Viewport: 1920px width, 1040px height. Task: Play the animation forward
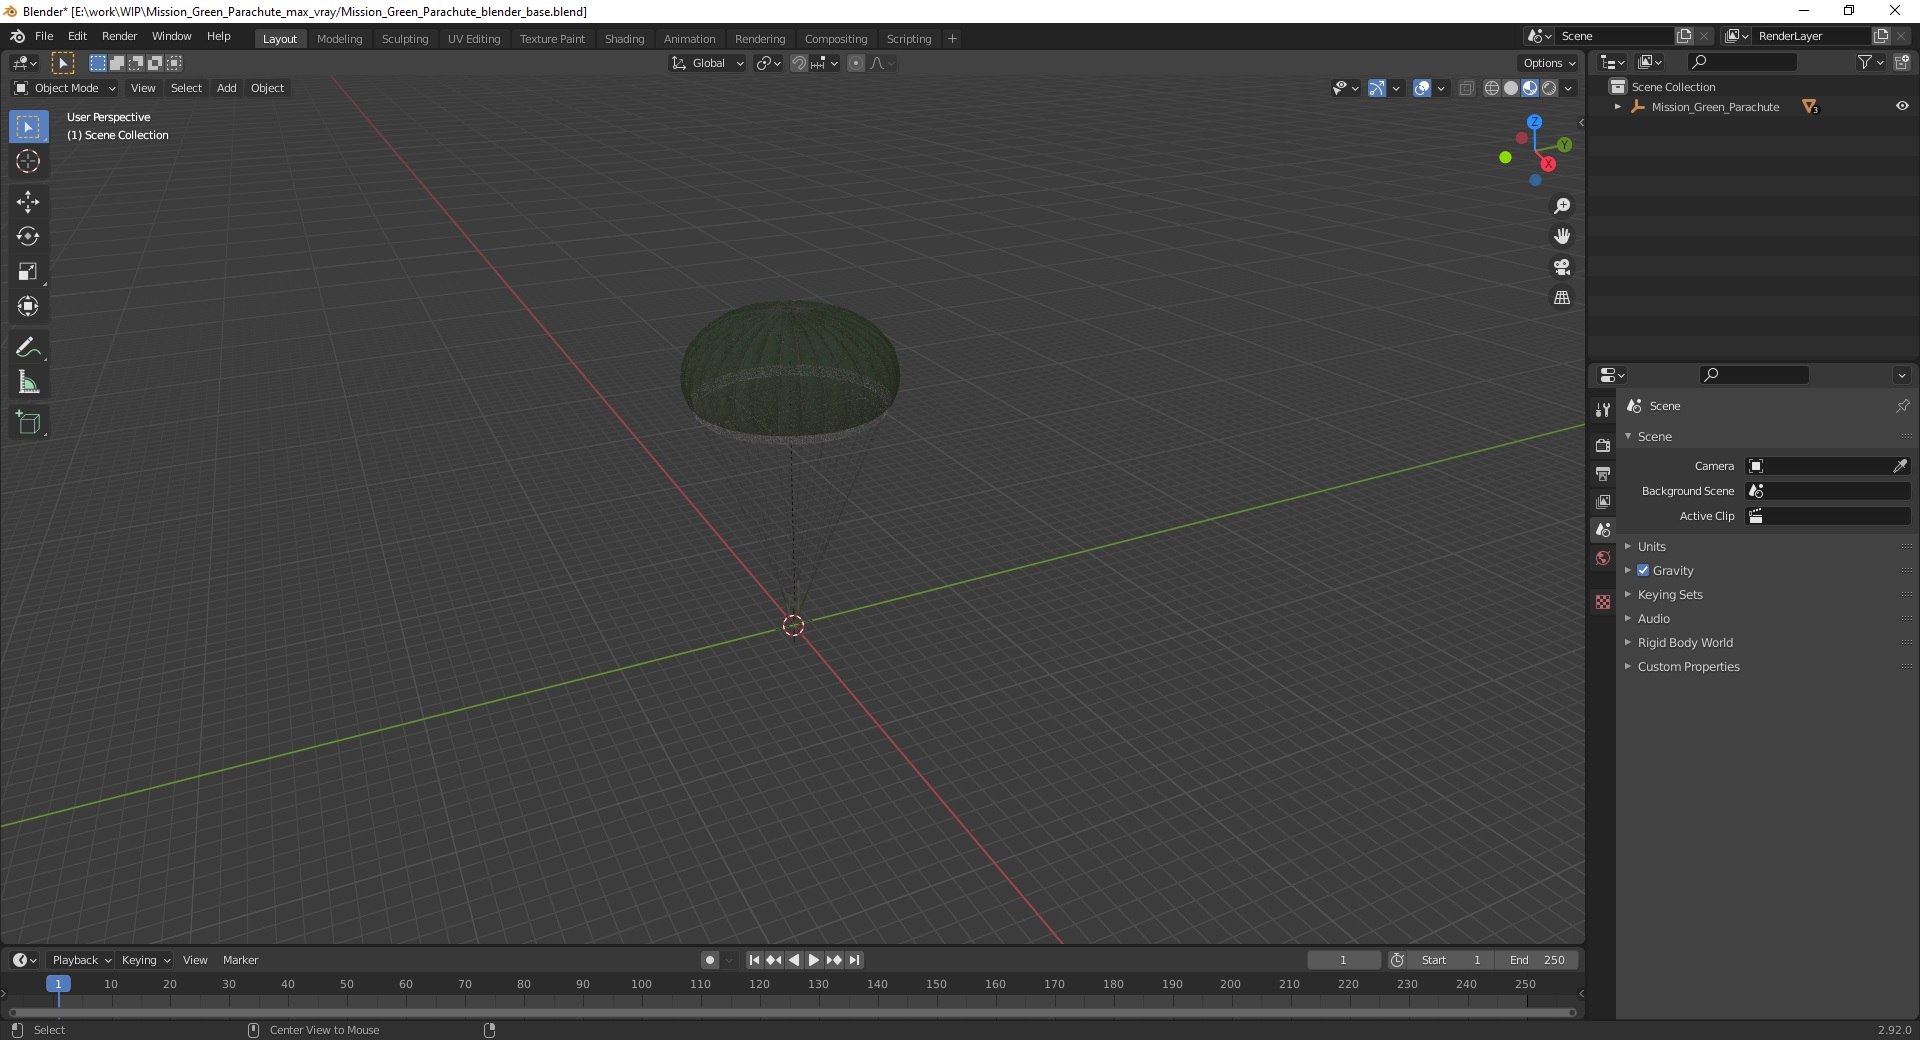point(814,960)
